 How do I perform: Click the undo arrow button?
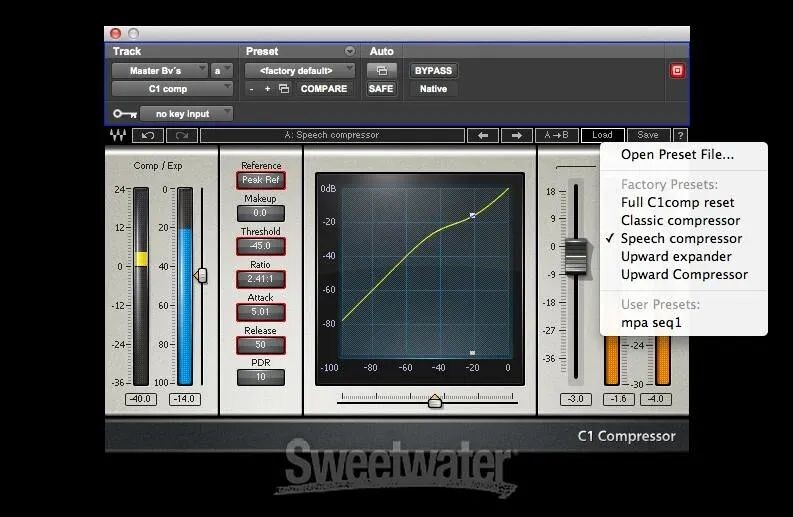click(148, 135)
